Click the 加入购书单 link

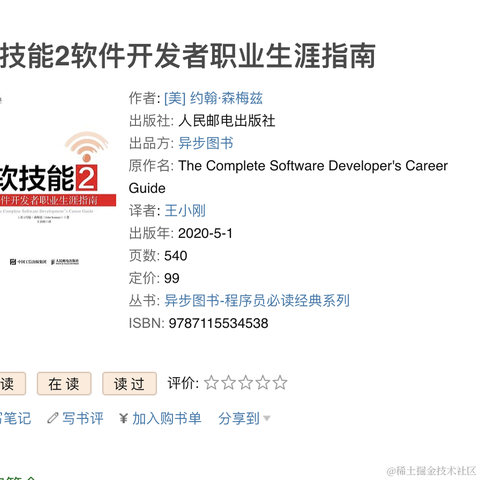[167, 418]
